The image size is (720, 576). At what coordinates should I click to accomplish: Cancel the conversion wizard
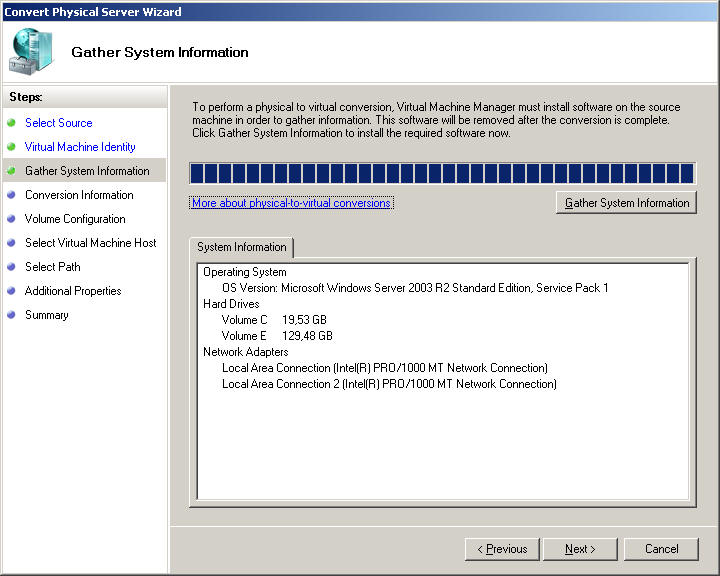(661, 549)
